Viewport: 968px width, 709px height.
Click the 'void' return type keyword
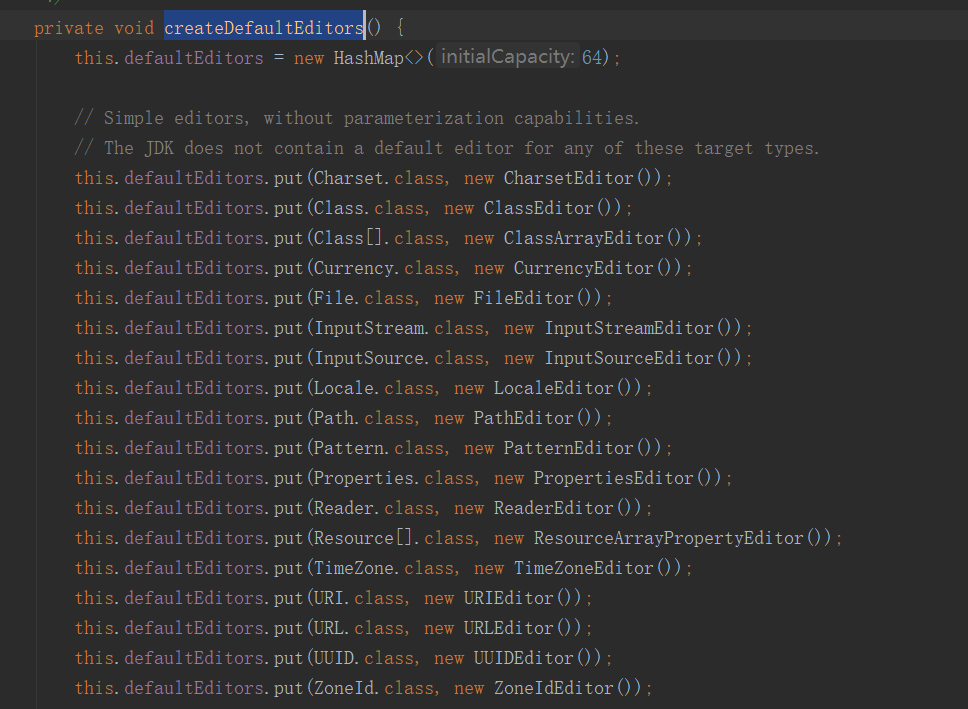tap(134, 28)
